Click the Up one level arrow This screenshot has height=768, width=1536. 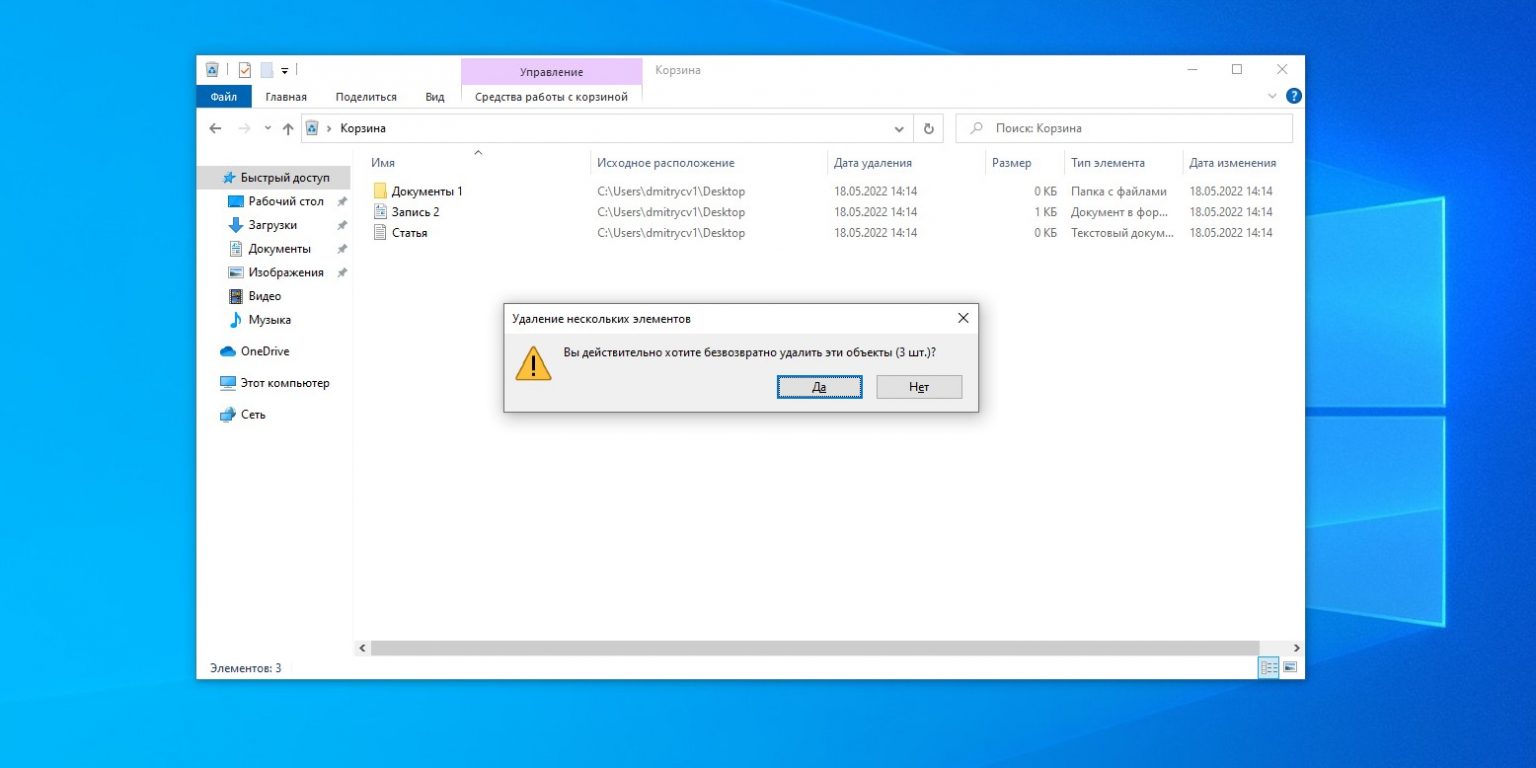tap(288, 128)
